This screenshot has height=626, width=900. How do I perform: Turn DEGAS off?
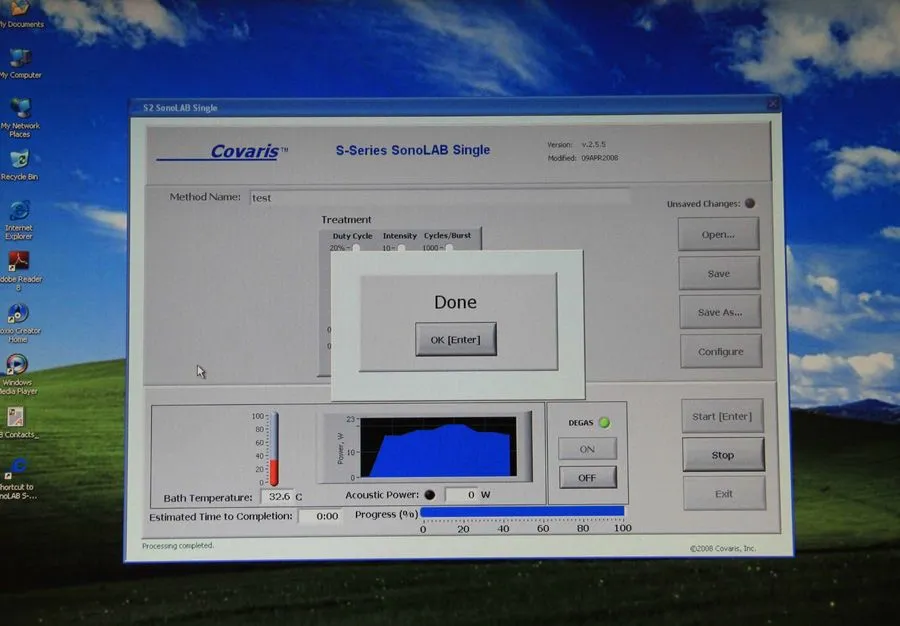588,477
